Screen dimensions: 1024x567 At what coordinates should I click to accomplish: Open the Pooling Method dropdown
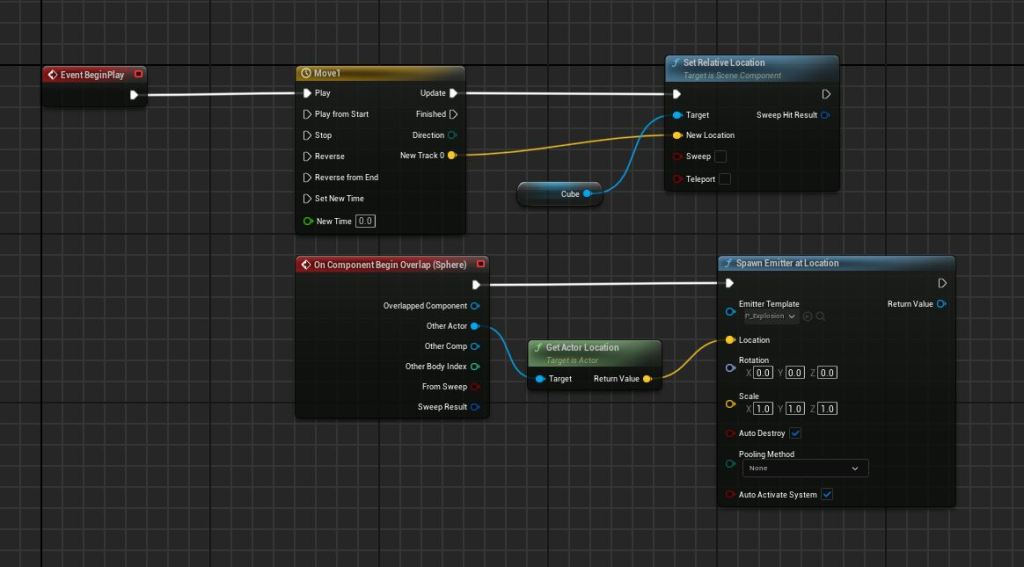point(803,468)
